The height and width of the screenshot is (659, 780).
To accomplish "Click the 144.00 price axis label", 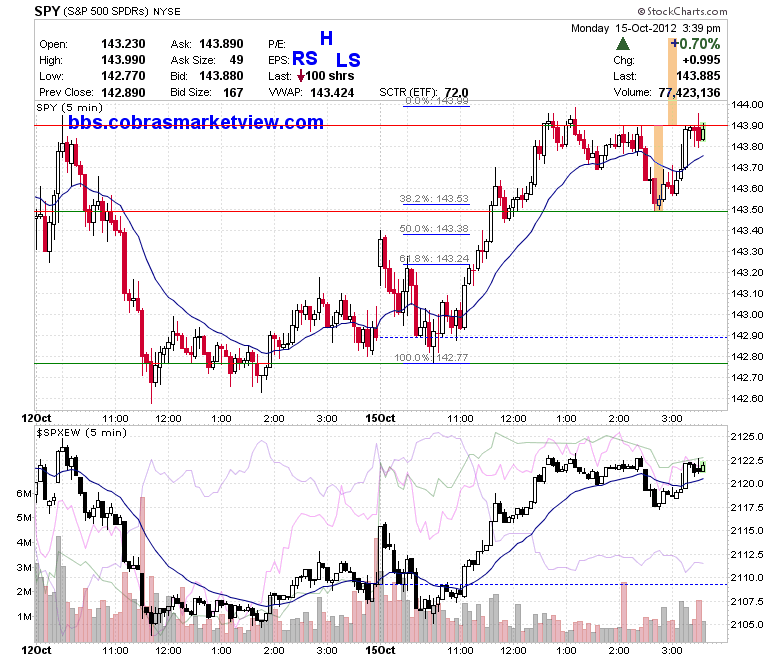I will [747, 104].
